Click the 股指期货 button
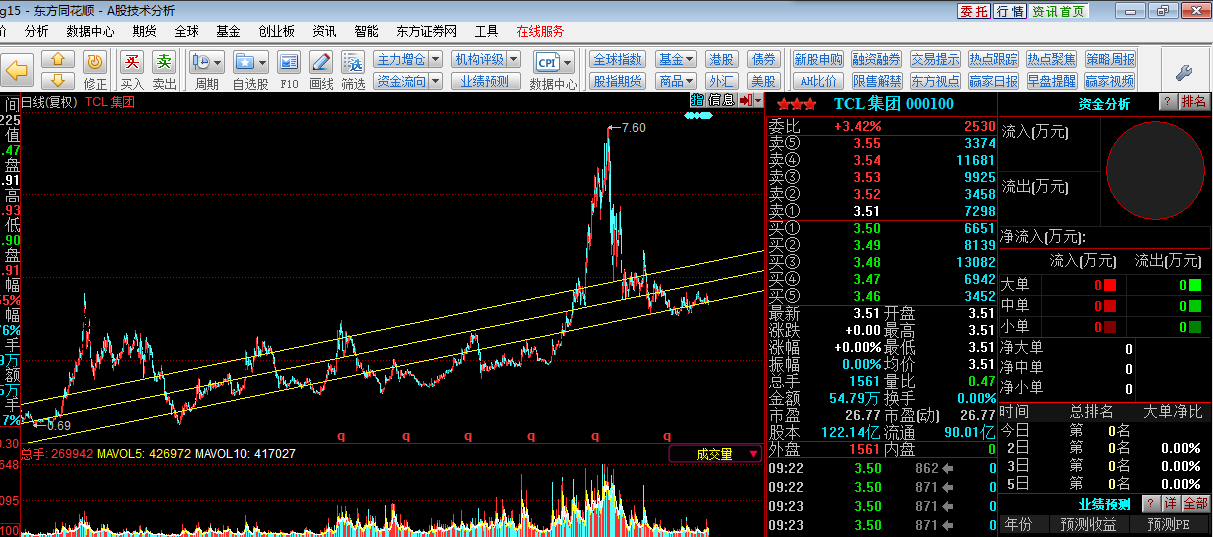1213x537 pixels. [x=617, y=82]
